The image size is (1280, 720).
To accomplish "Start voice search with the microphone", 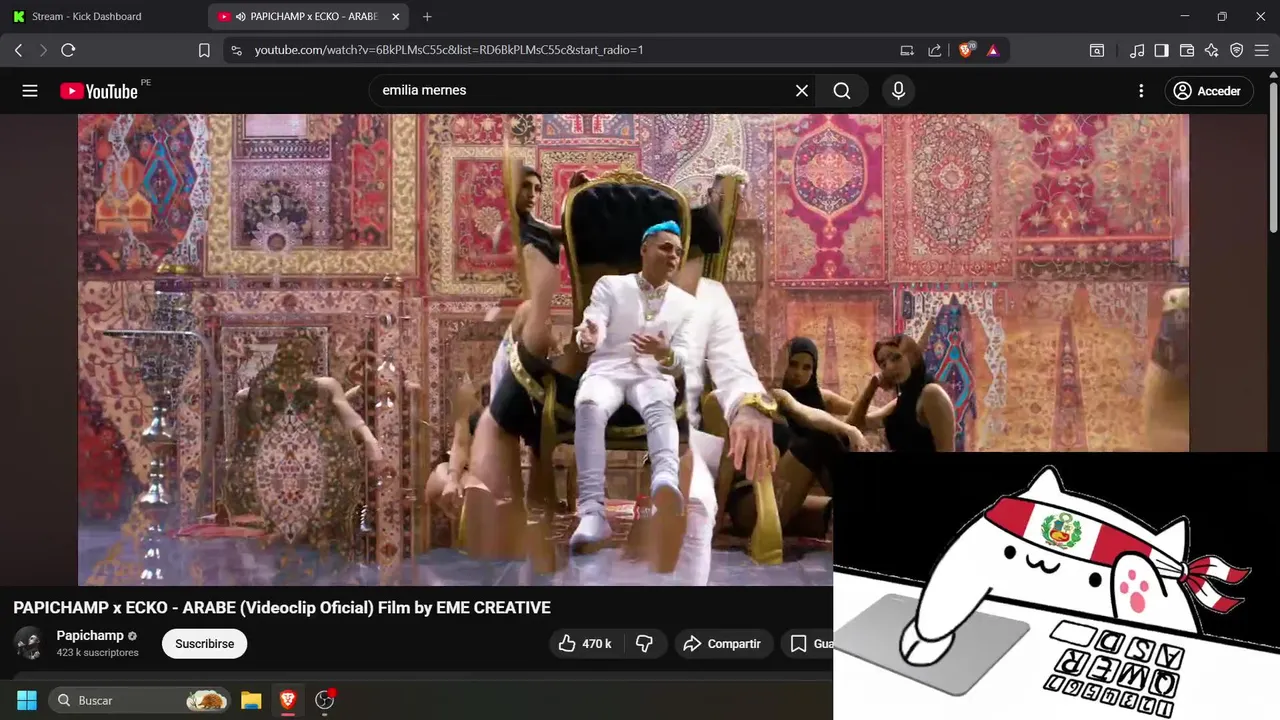I will click(898, 91).
